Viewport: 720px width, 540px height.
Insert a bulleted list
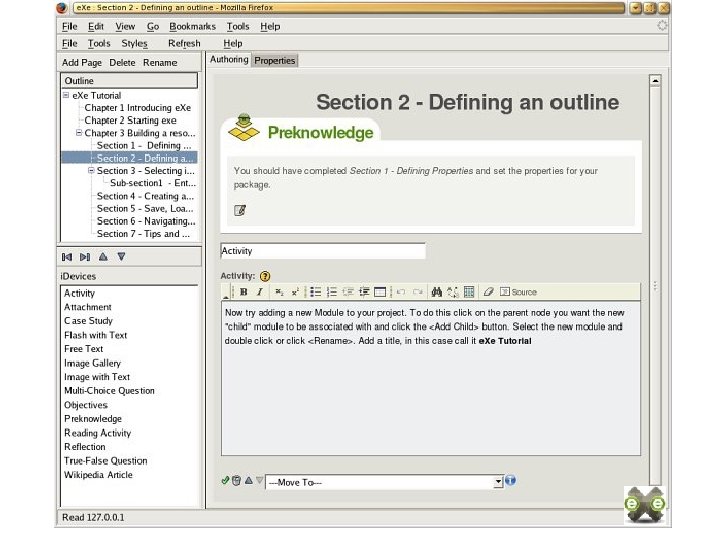point(315,292)
